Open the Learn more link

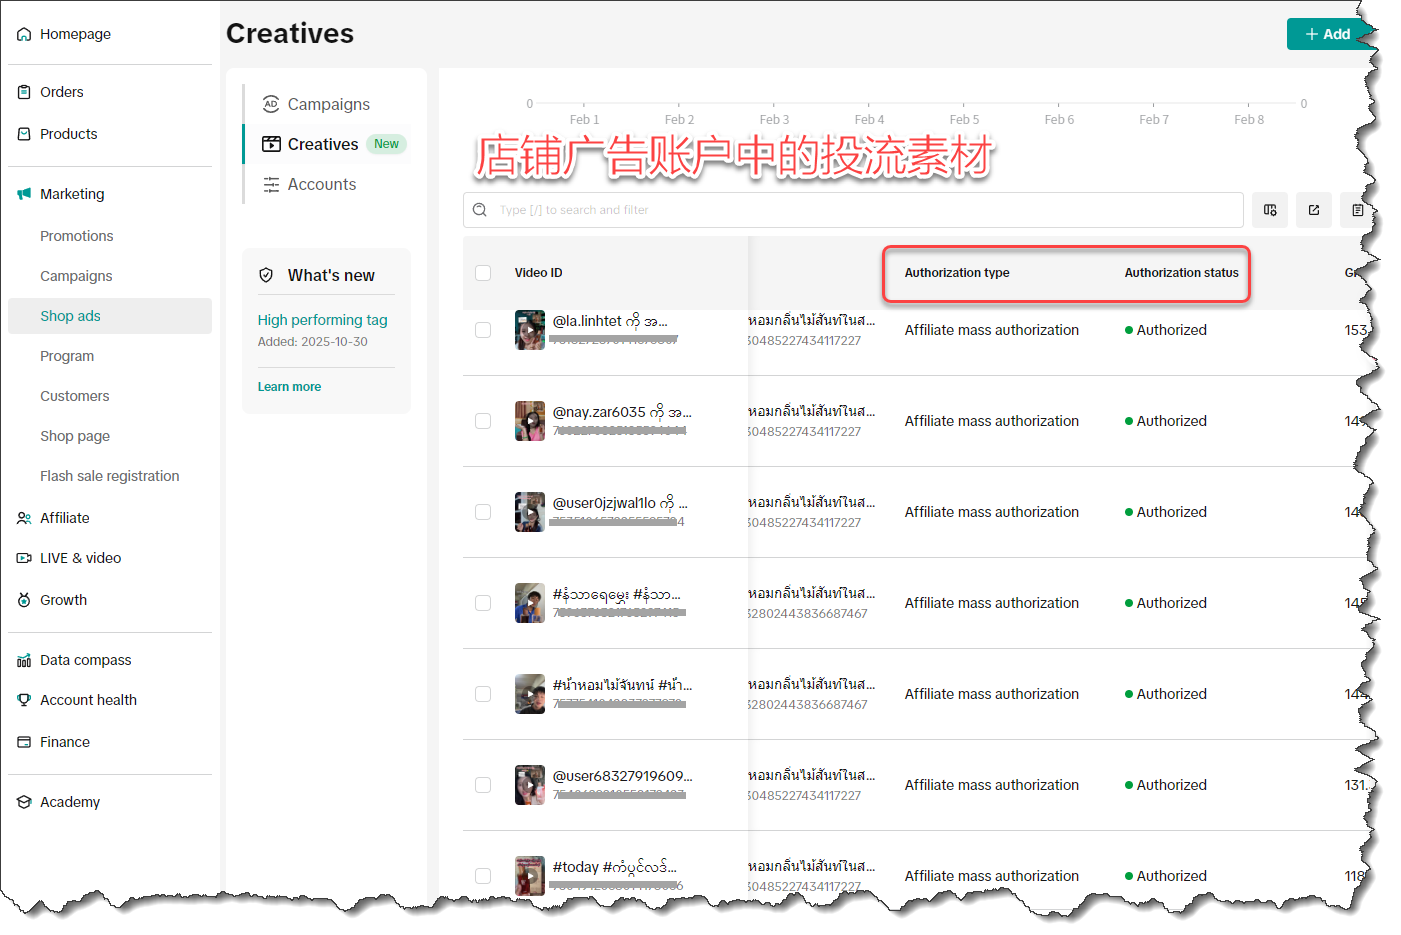tap(289, 387)
